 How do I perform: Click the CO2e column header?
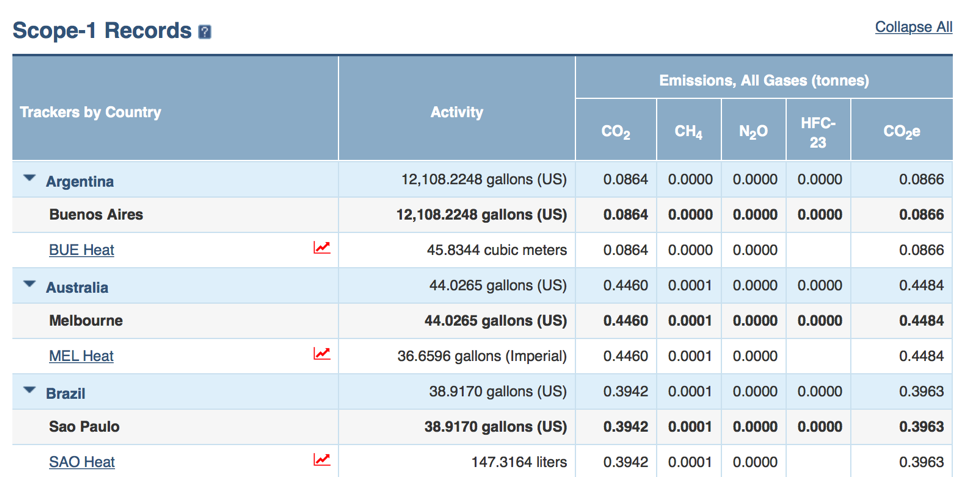tap(901, 132)
